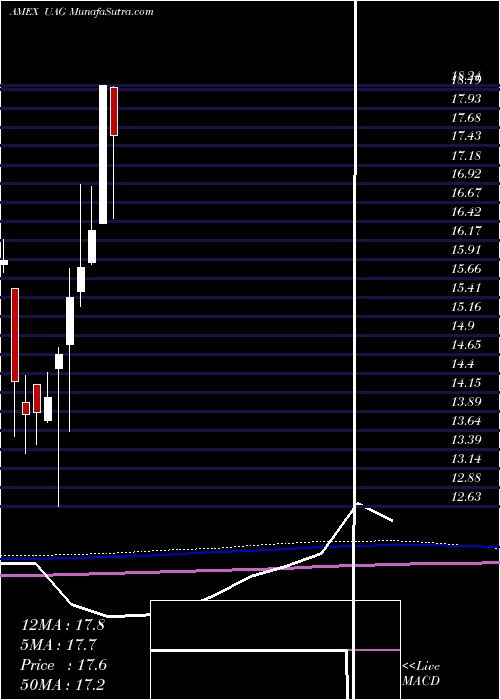Click the 14.4 price axis label

click(x=463, y=364)
